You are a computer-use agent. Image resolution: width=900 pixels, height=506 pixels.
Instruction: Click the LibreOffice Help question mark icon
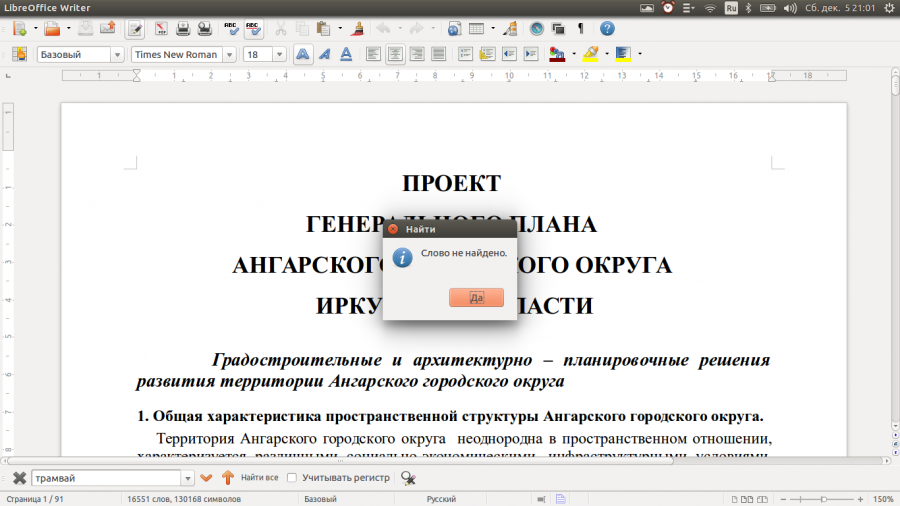pos(607,29)
